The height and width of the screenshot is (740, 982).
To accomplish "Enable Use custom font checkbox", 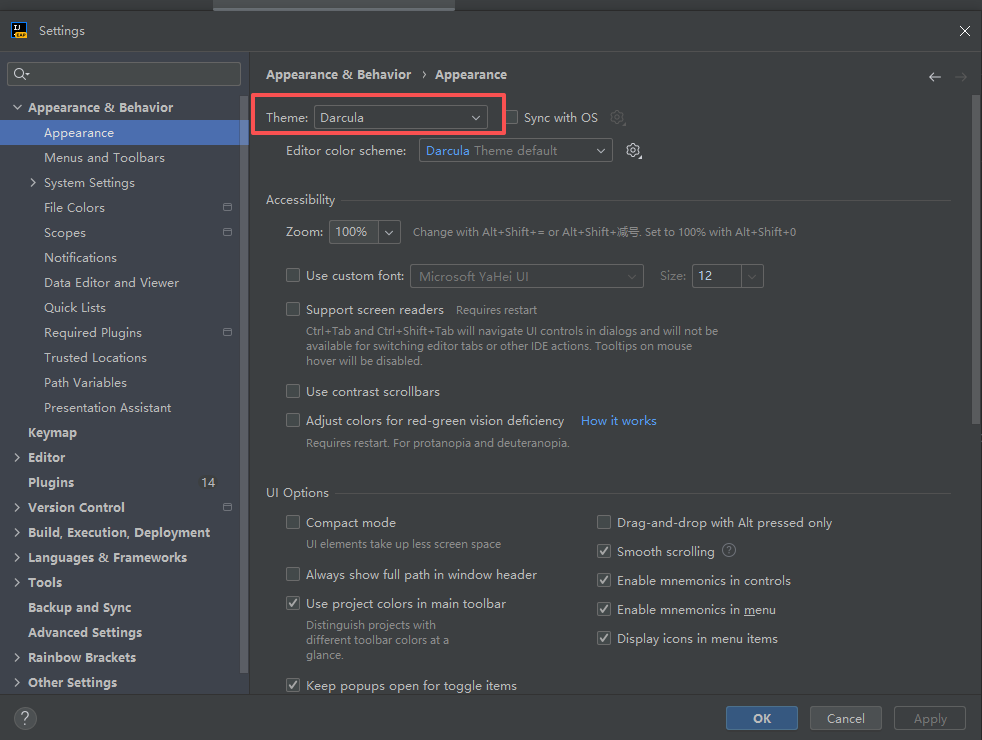I will pos(292,275).
